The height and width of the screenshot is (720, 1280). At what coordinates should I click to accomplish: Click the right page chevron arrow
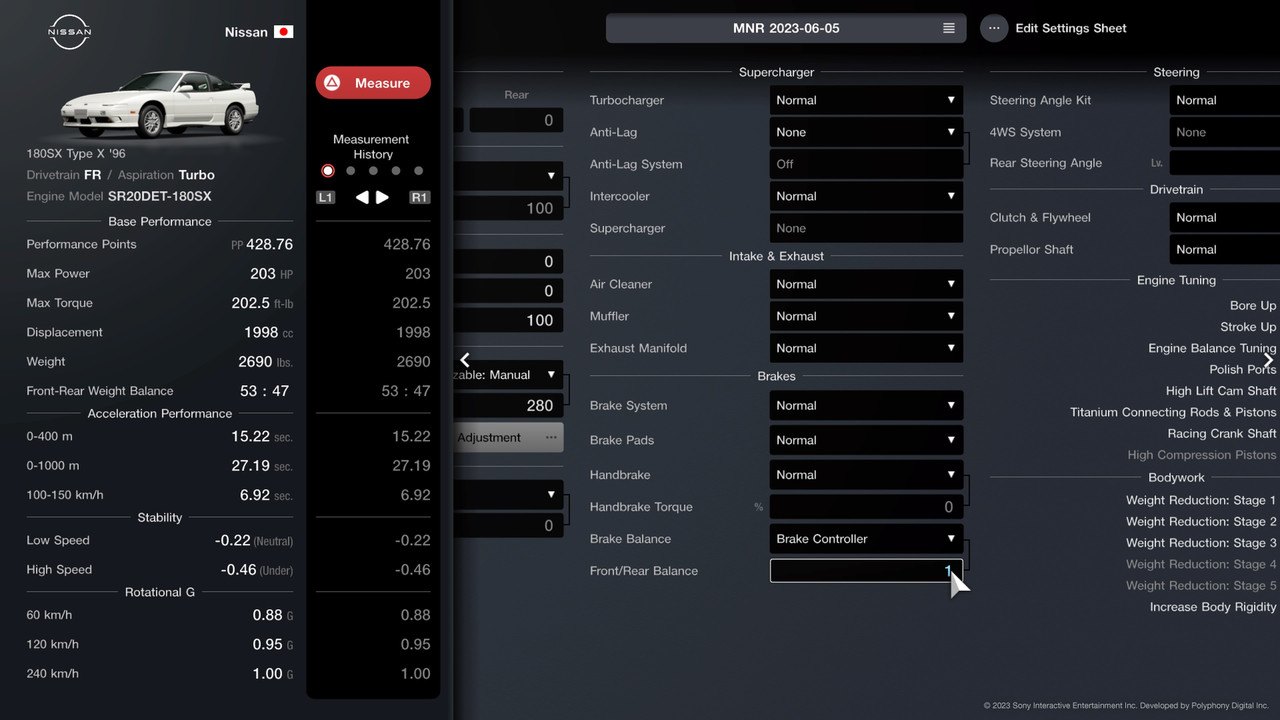click(1268, 360)
